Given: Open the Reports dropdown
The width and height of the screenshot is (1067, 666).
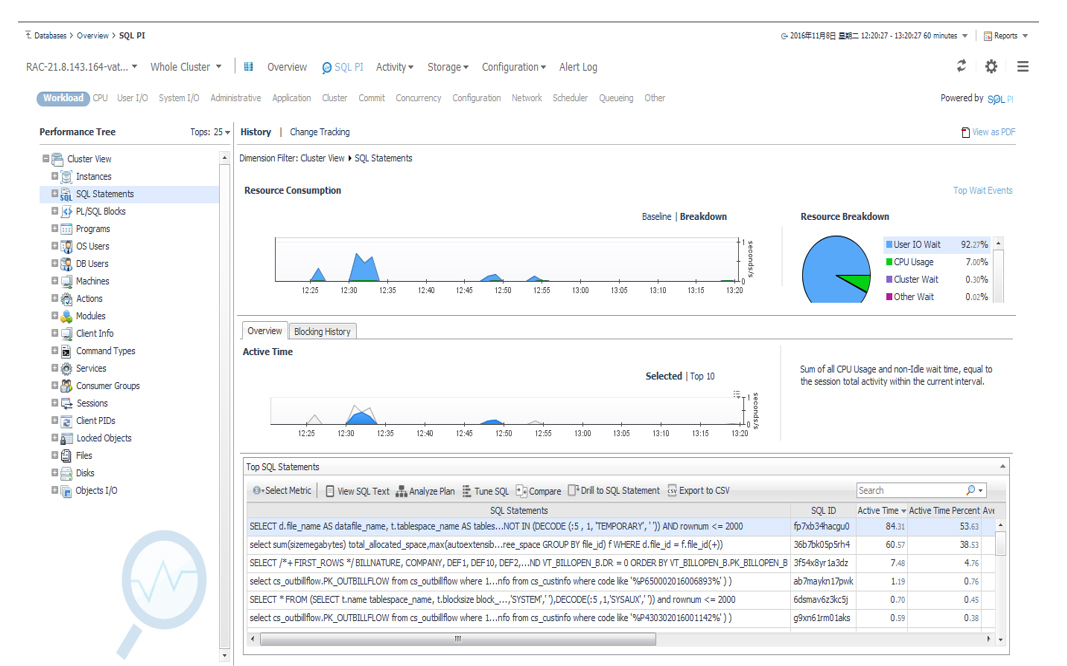Looking at the screenshot, I should pos(1006,36).
